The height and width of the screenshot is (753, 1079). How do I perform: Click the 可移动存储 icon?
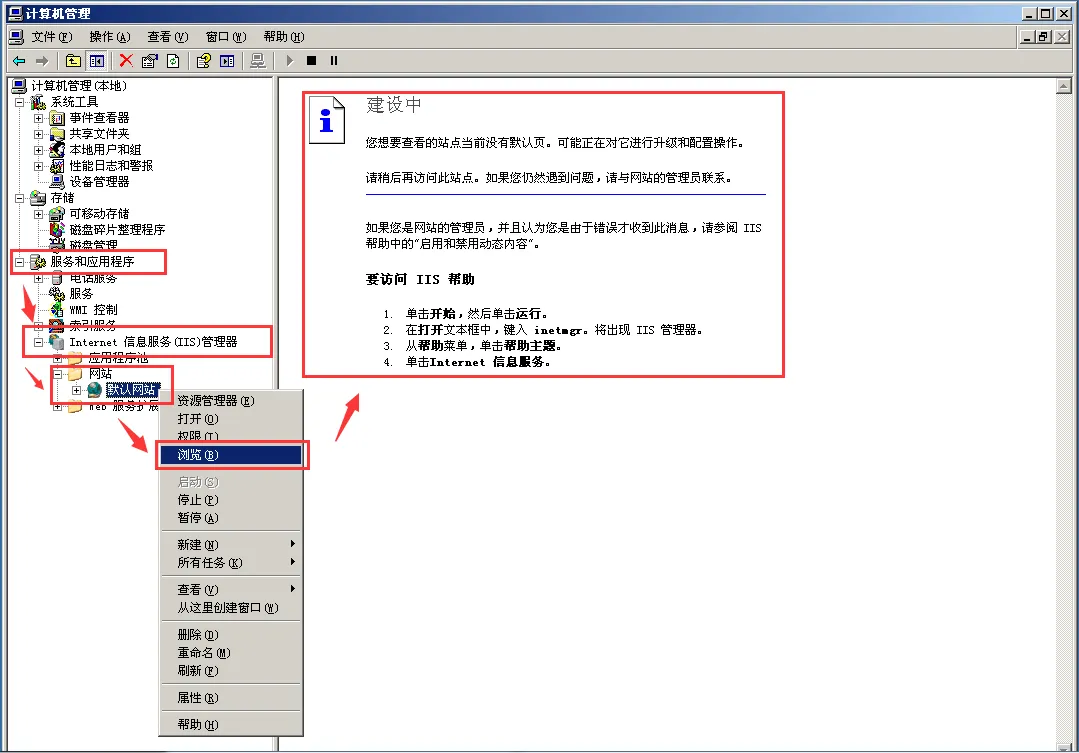tap(57, 214)
